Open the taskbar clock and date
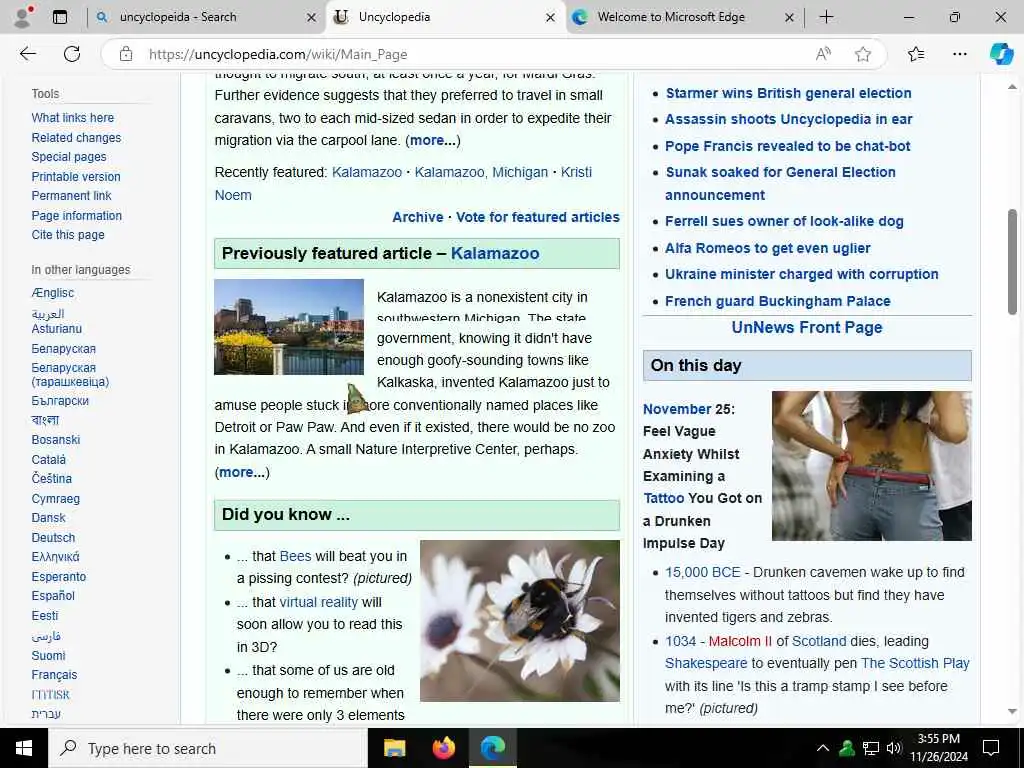 pos(938,748)
